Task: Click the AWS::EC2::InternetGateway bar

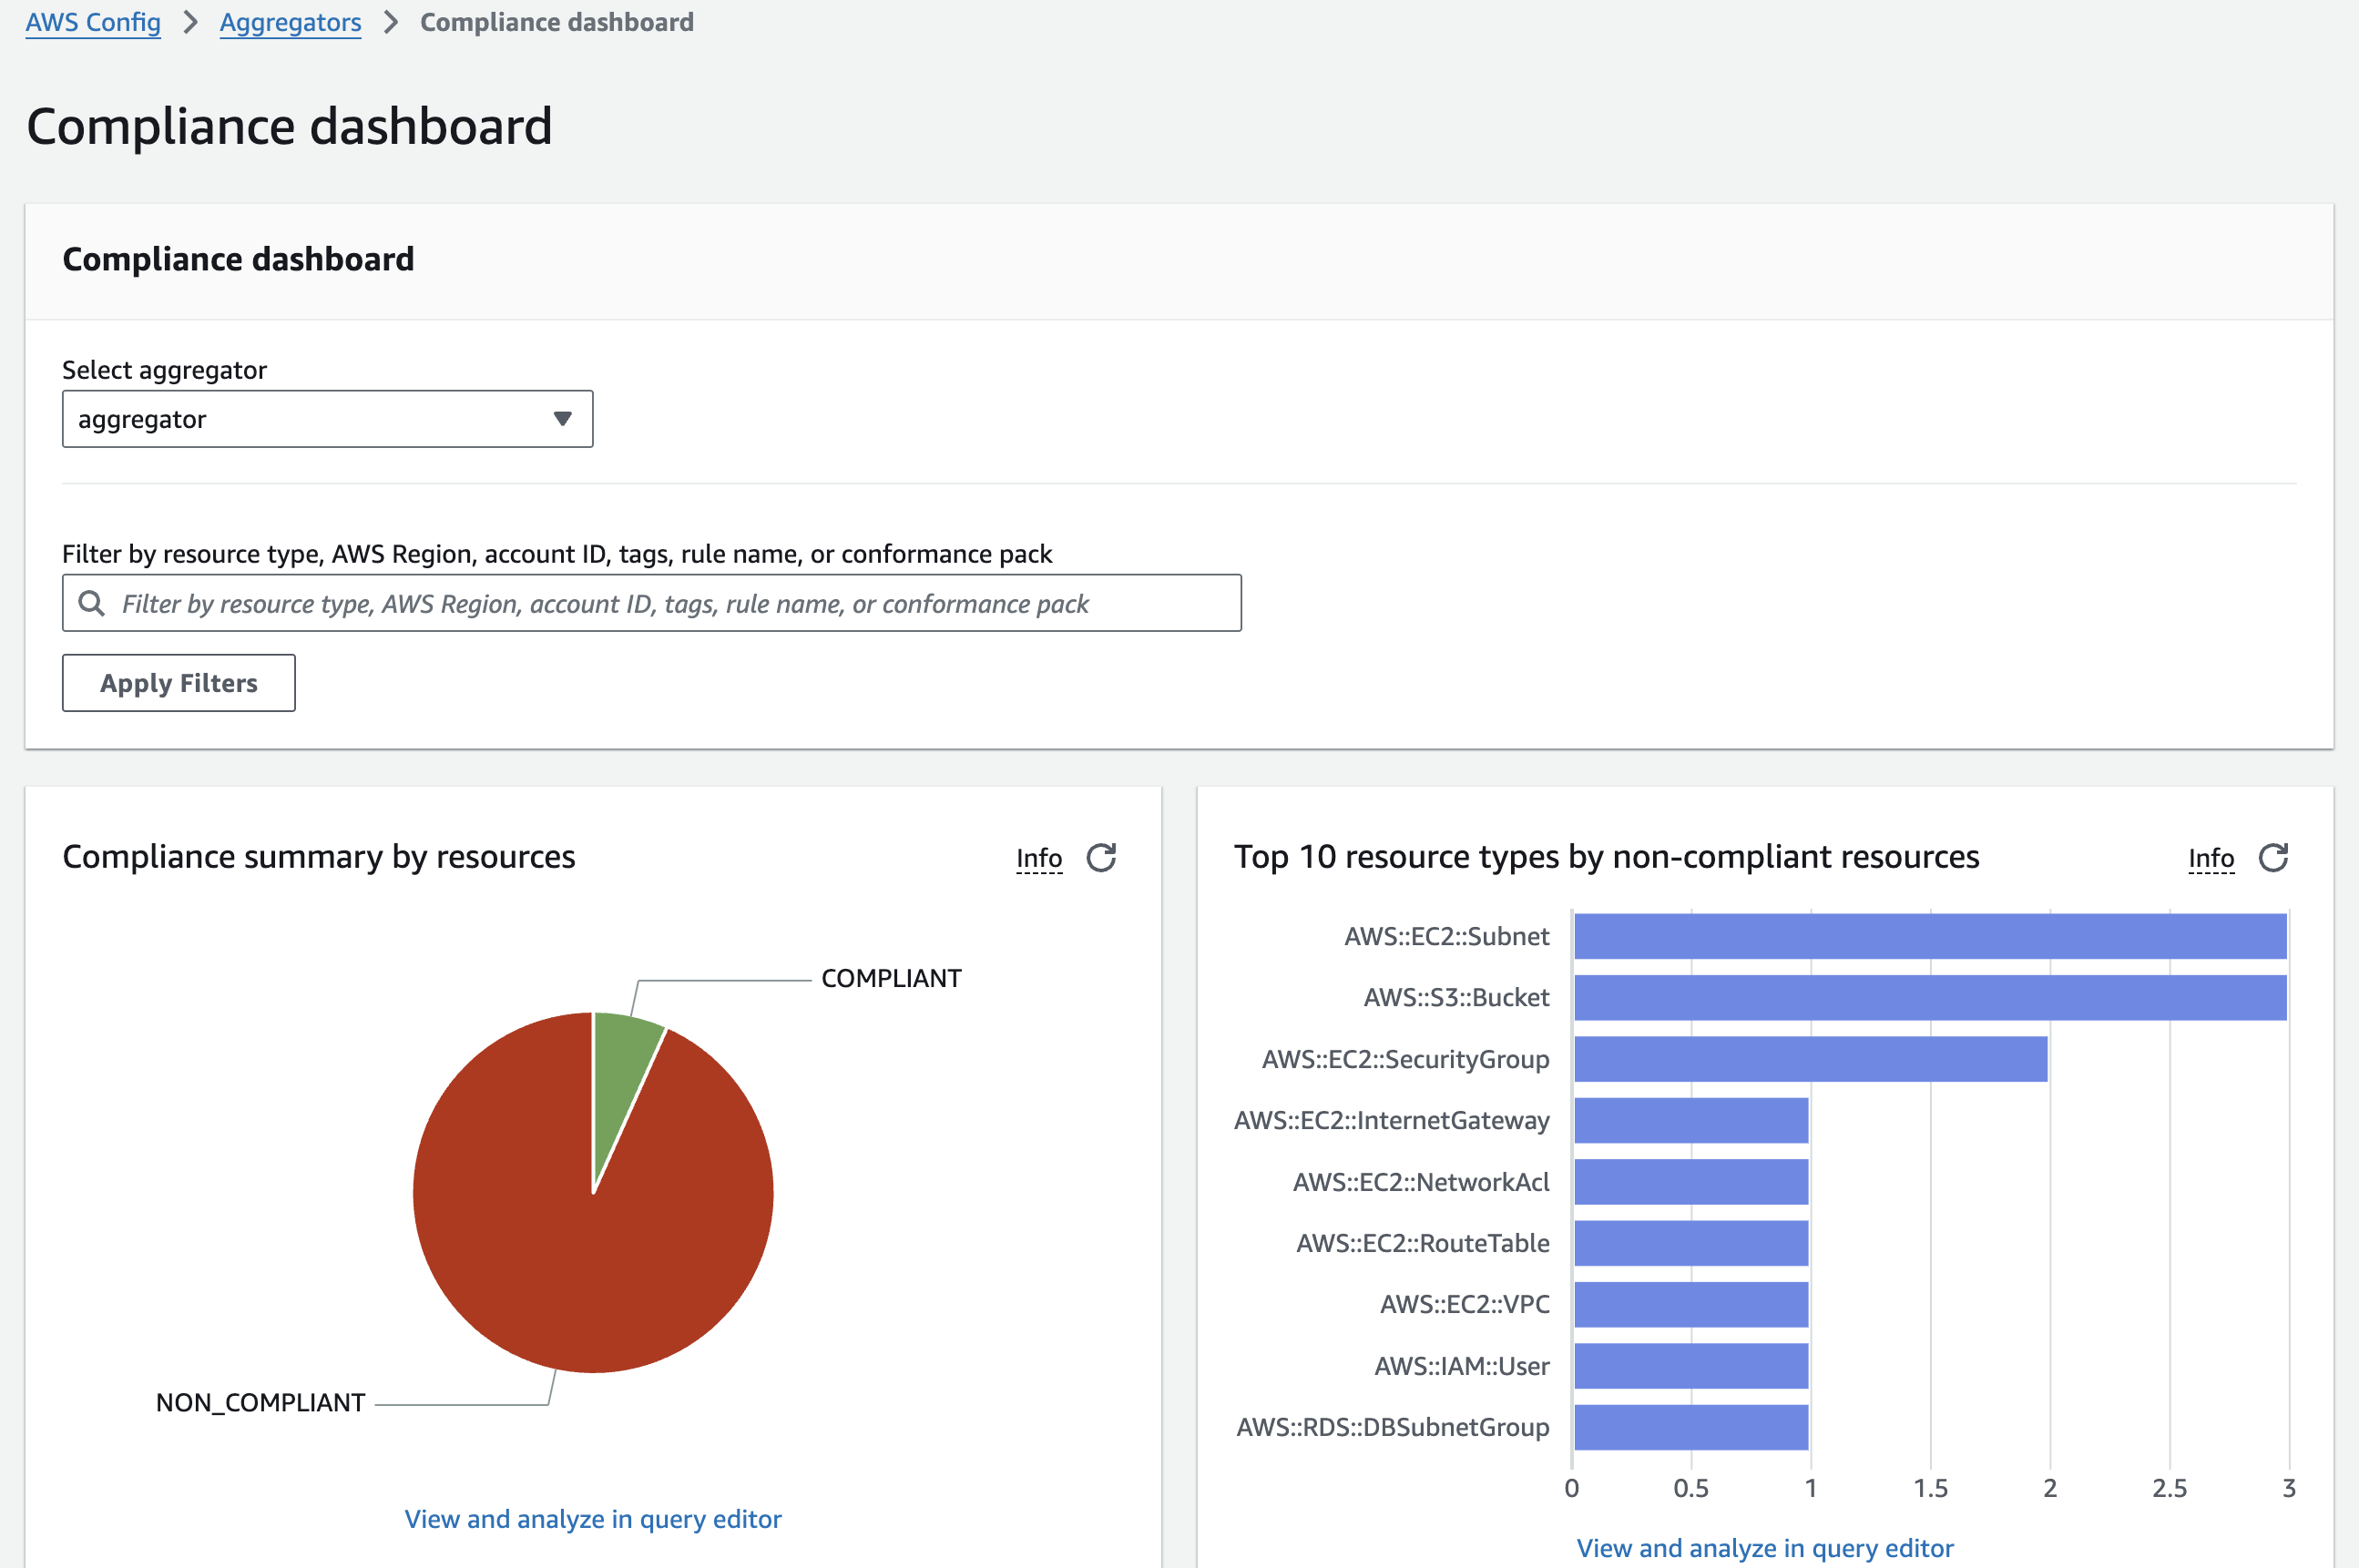Action: [x=1691, y=1120]
